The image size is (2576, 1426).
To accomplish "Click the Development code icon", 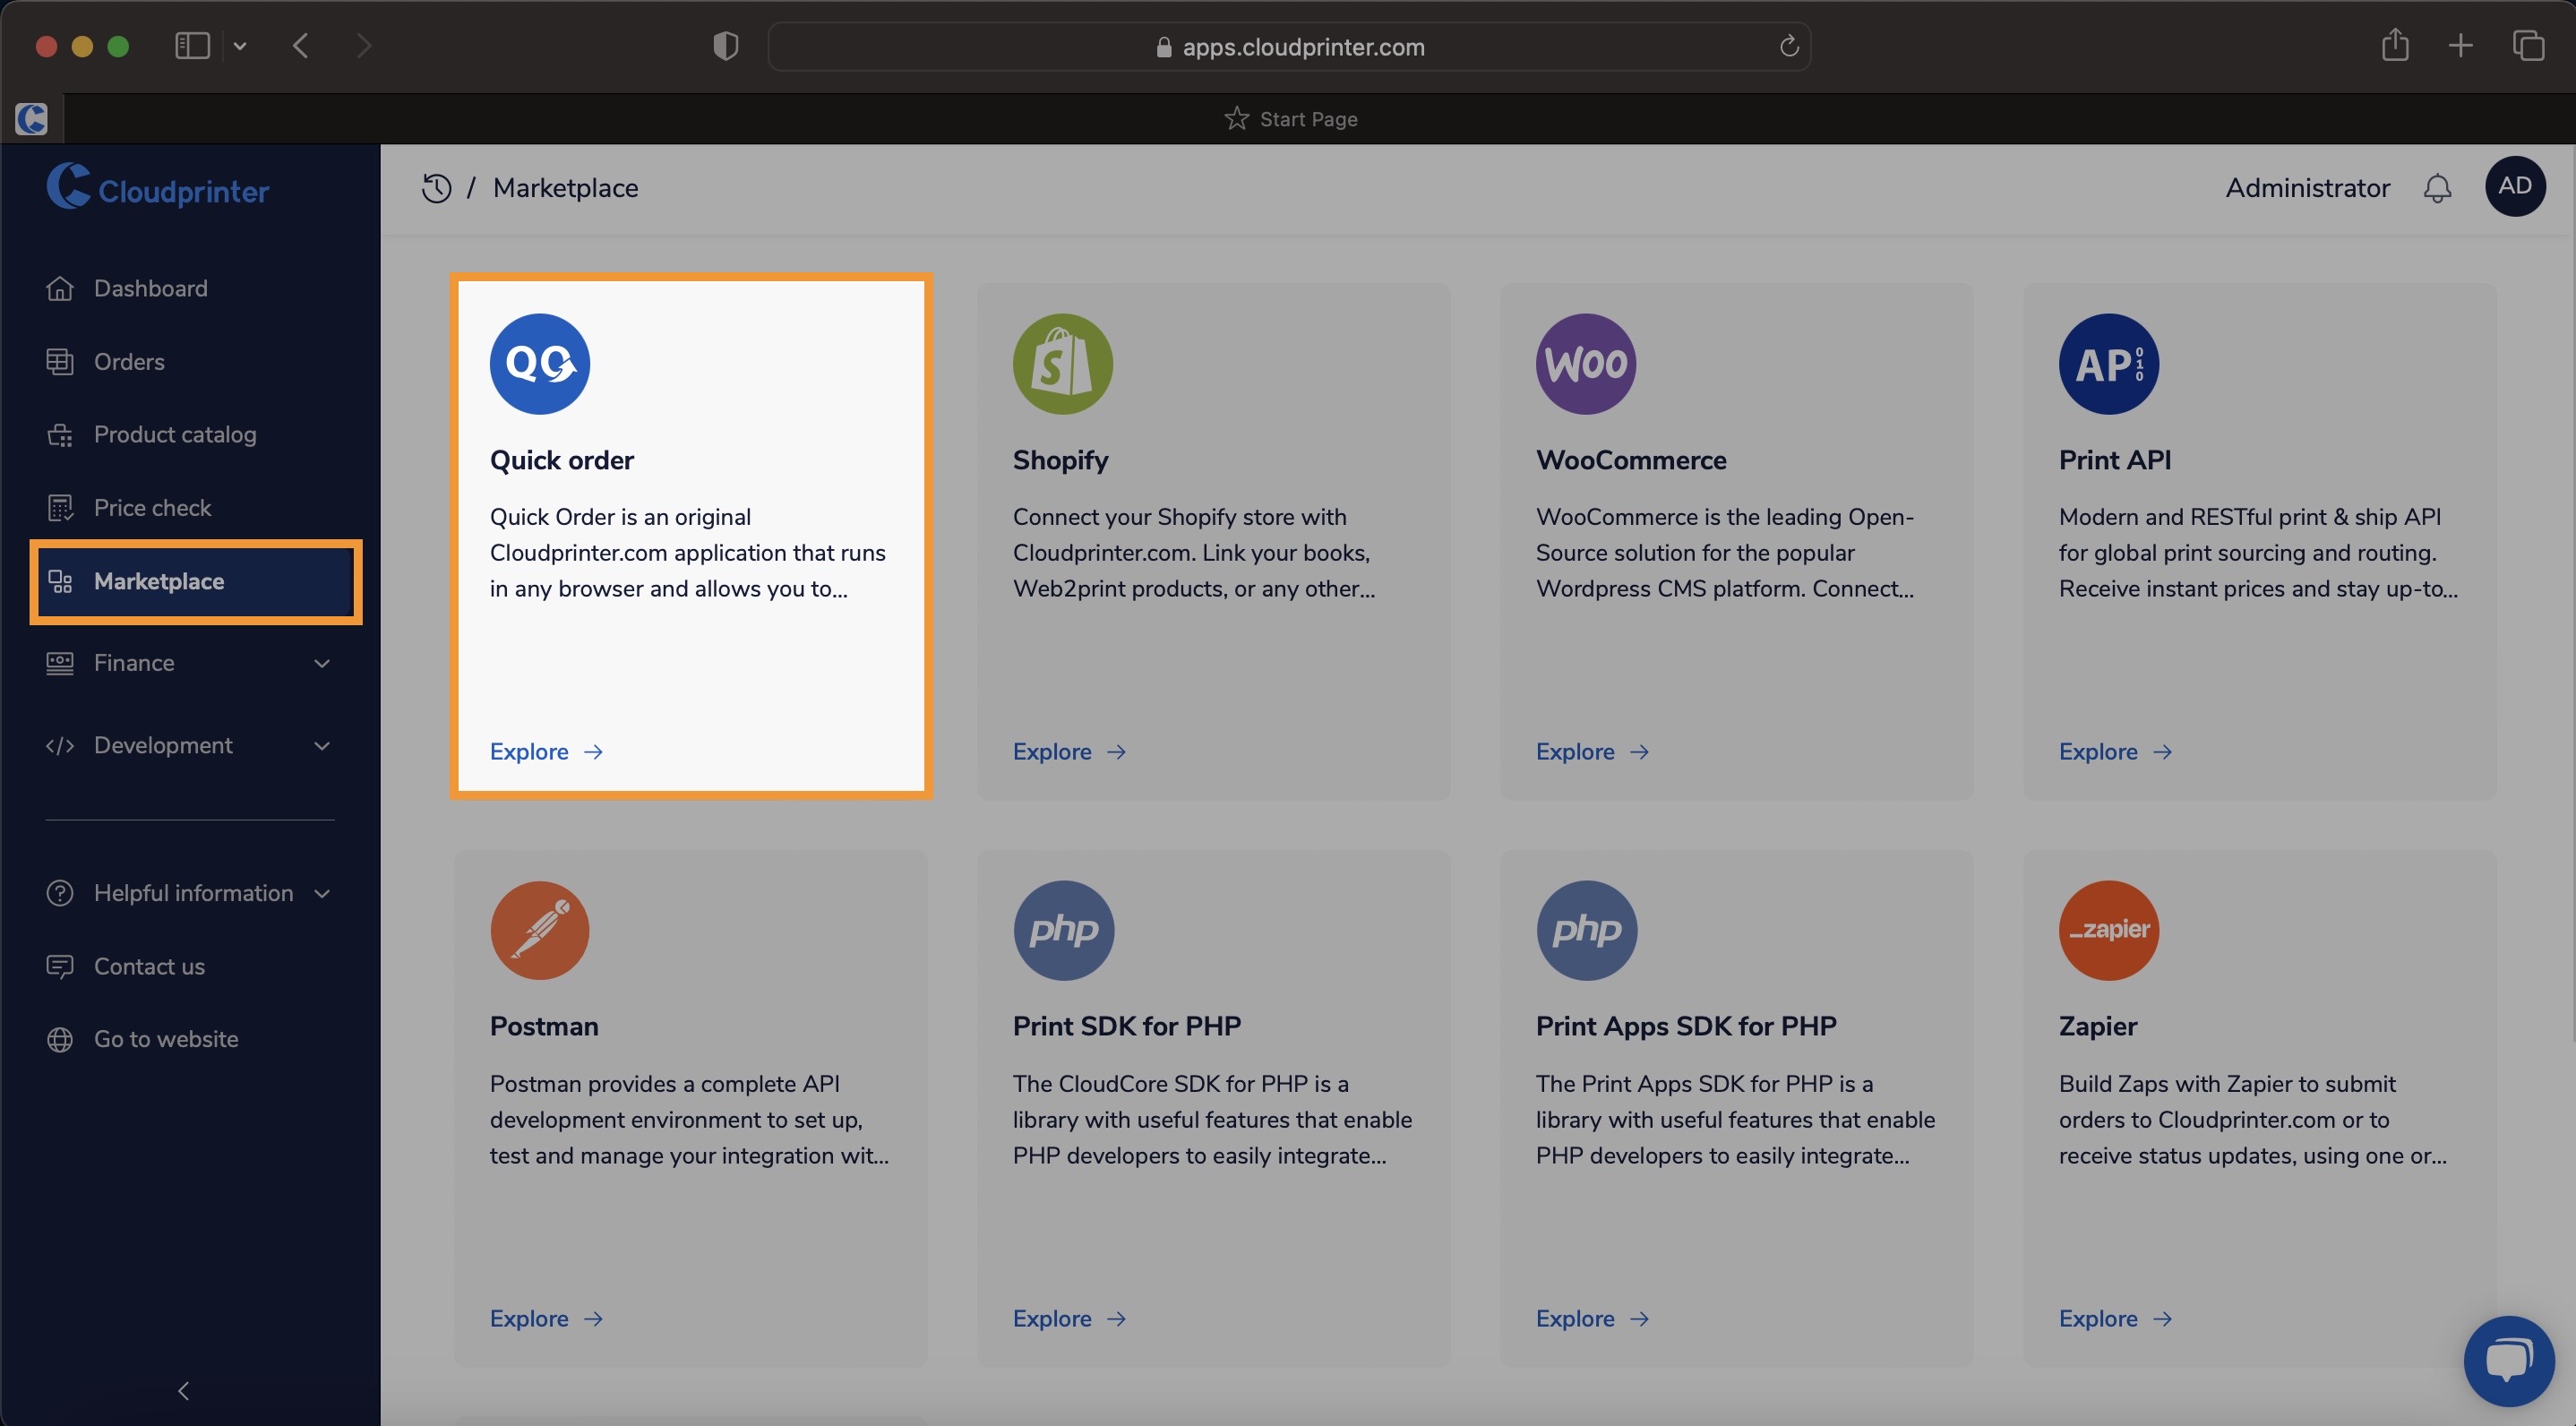I will point(60,746).
